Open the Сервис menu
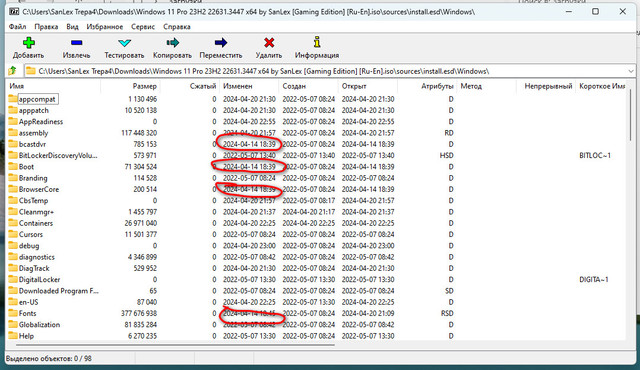This screenshot has height=370, width=640. [x=143, y=27]
